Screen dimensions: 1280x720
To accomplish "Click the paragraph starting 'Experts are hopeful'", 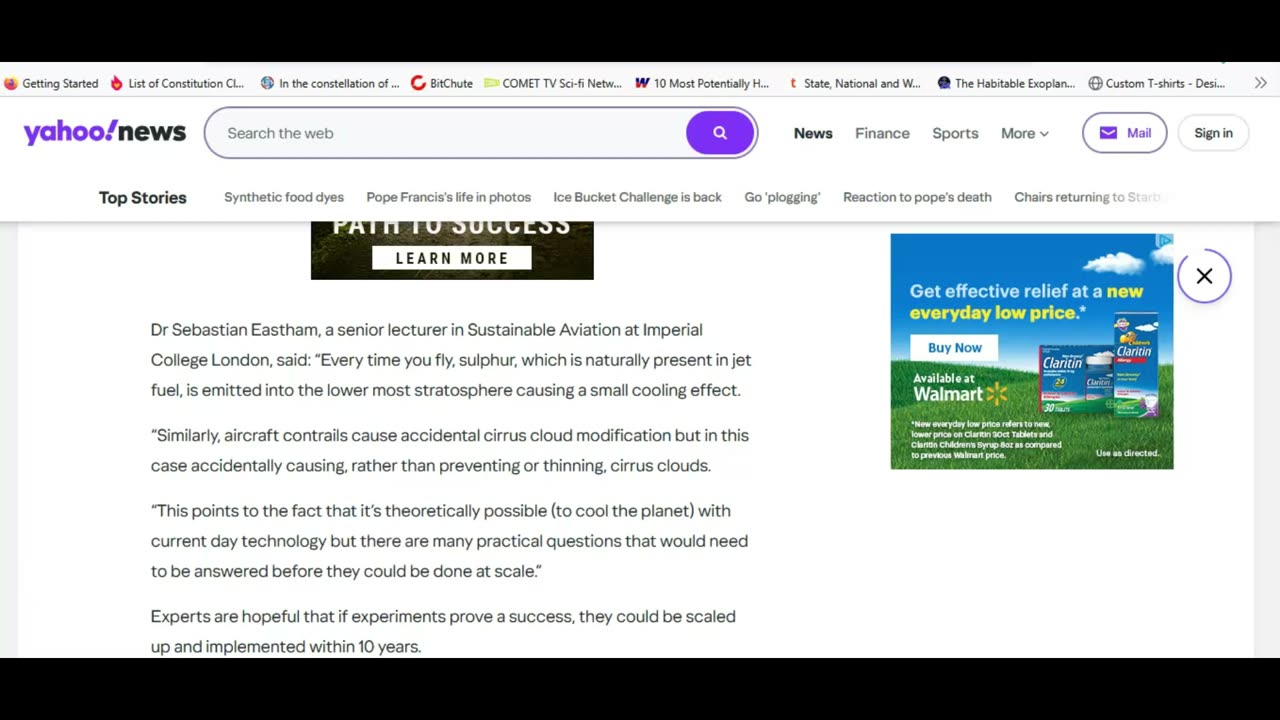I will (443, 631).
